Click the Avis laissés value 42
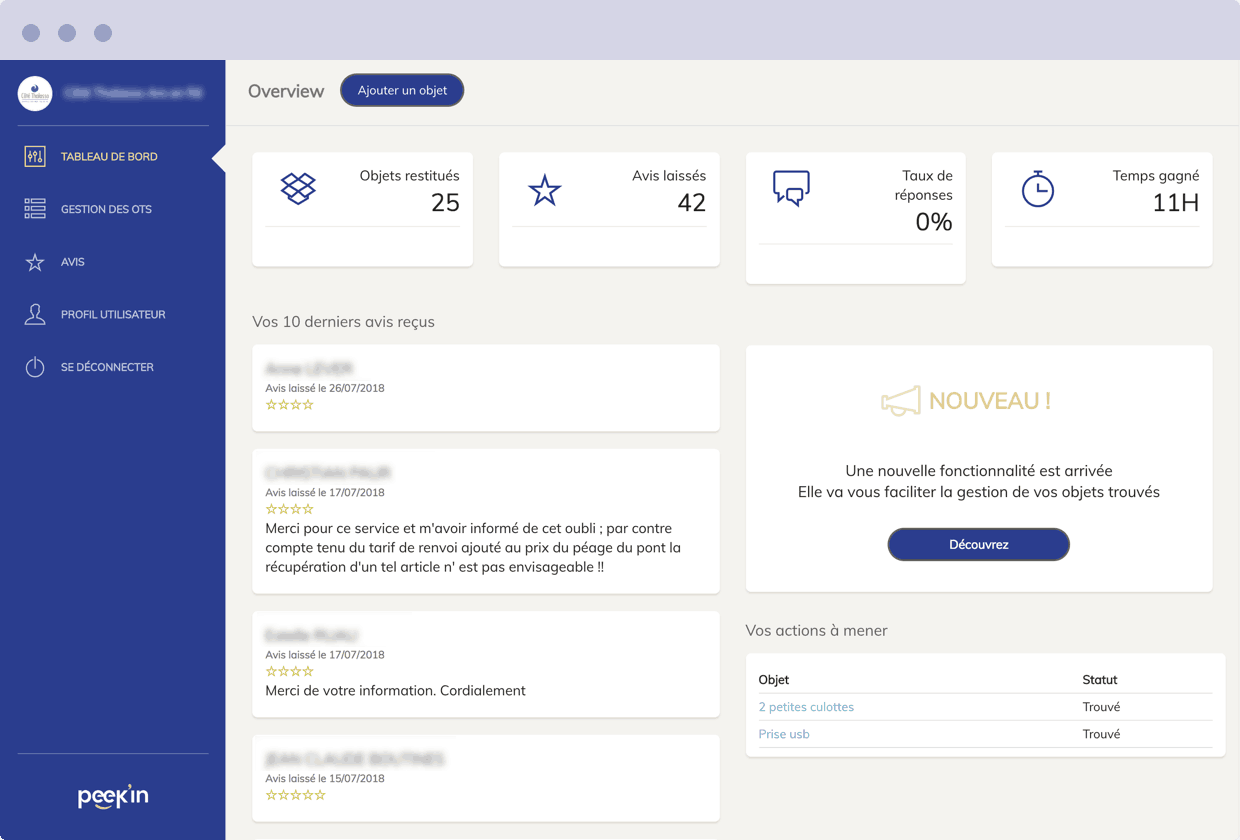The image size is (1240, 840). [691, 202]
